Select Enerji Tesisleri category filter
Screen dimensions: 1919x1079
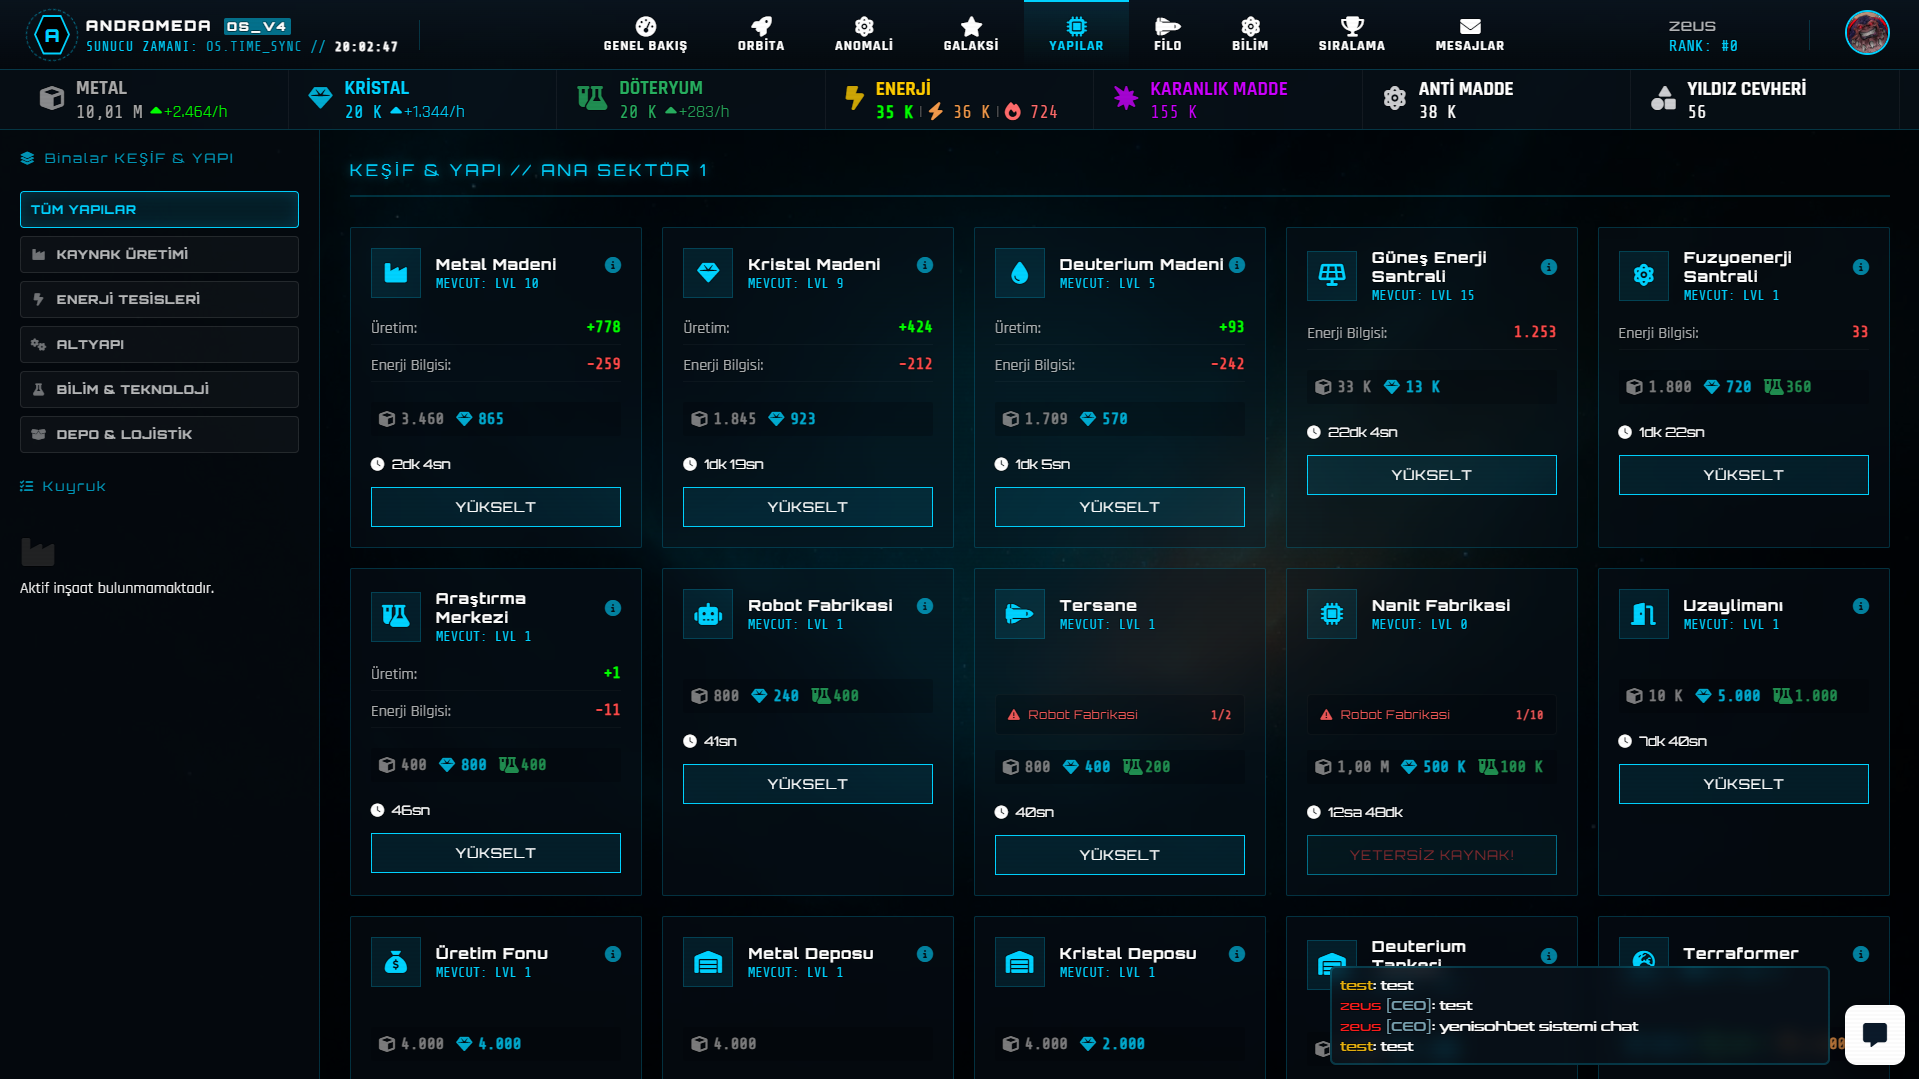click(x=159, y=299)
